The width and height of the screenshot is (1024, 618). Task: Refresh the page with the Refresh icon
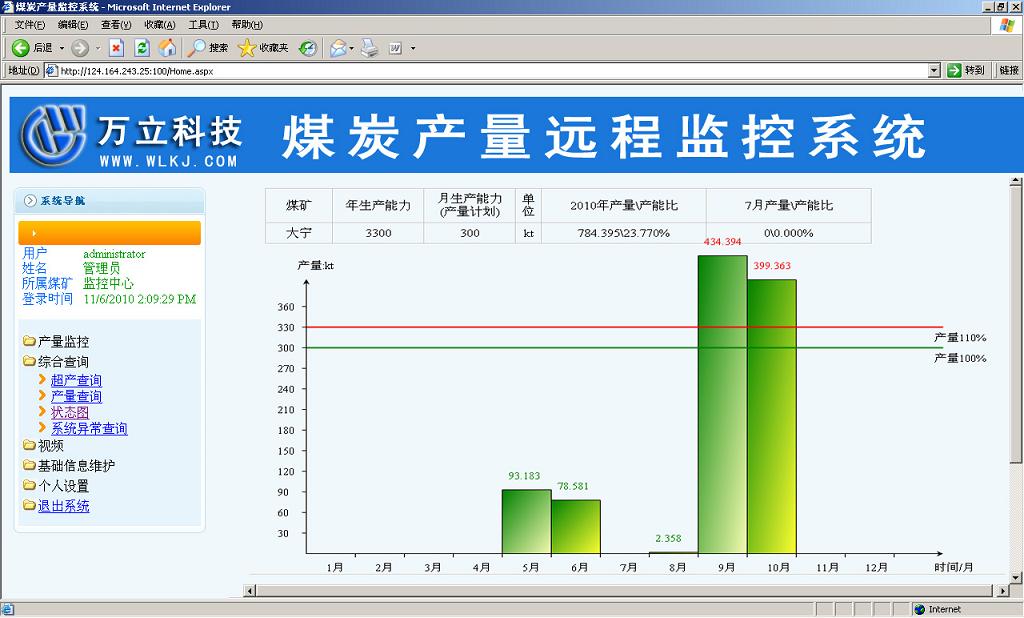pyautogui.click(x=142, y=47)
